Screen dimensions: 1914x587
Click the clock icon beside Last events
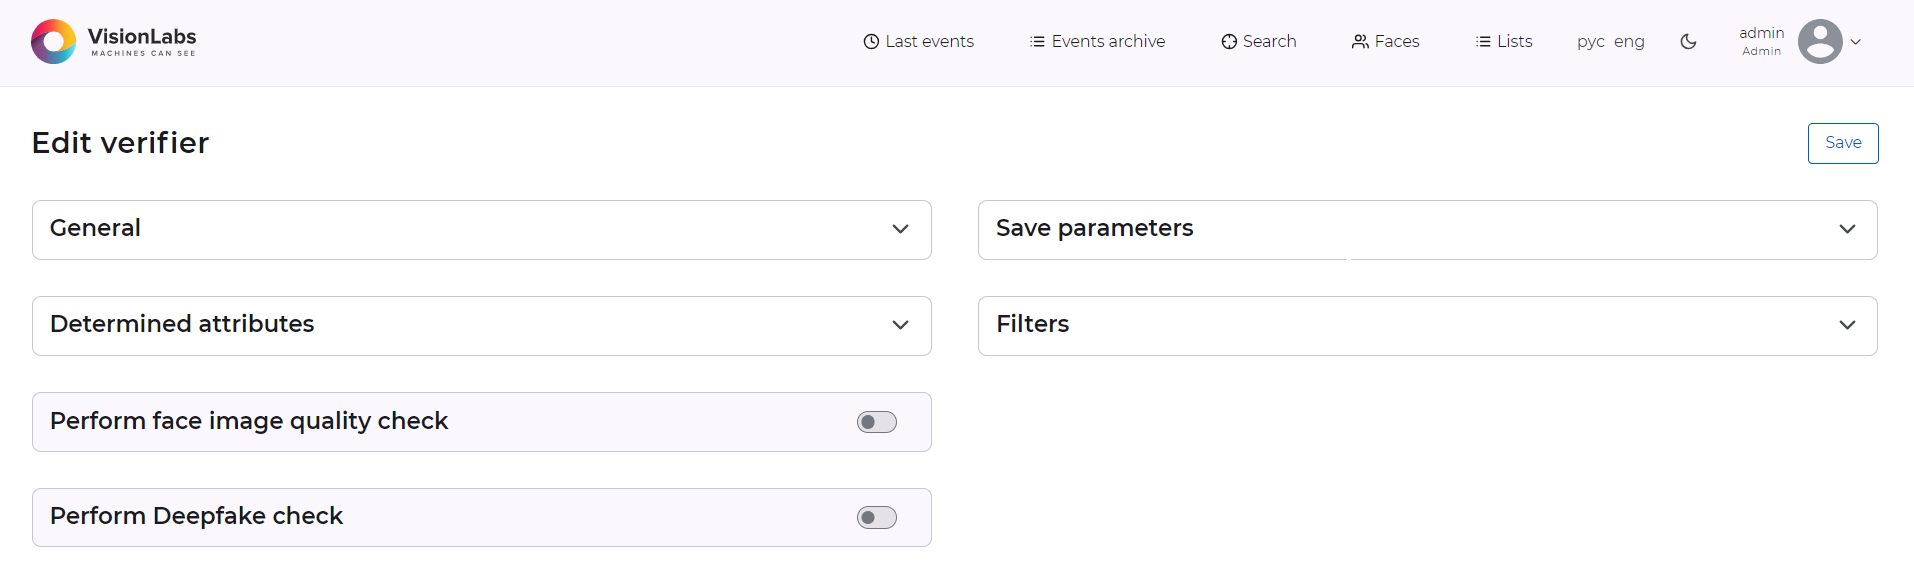(871, 42)
